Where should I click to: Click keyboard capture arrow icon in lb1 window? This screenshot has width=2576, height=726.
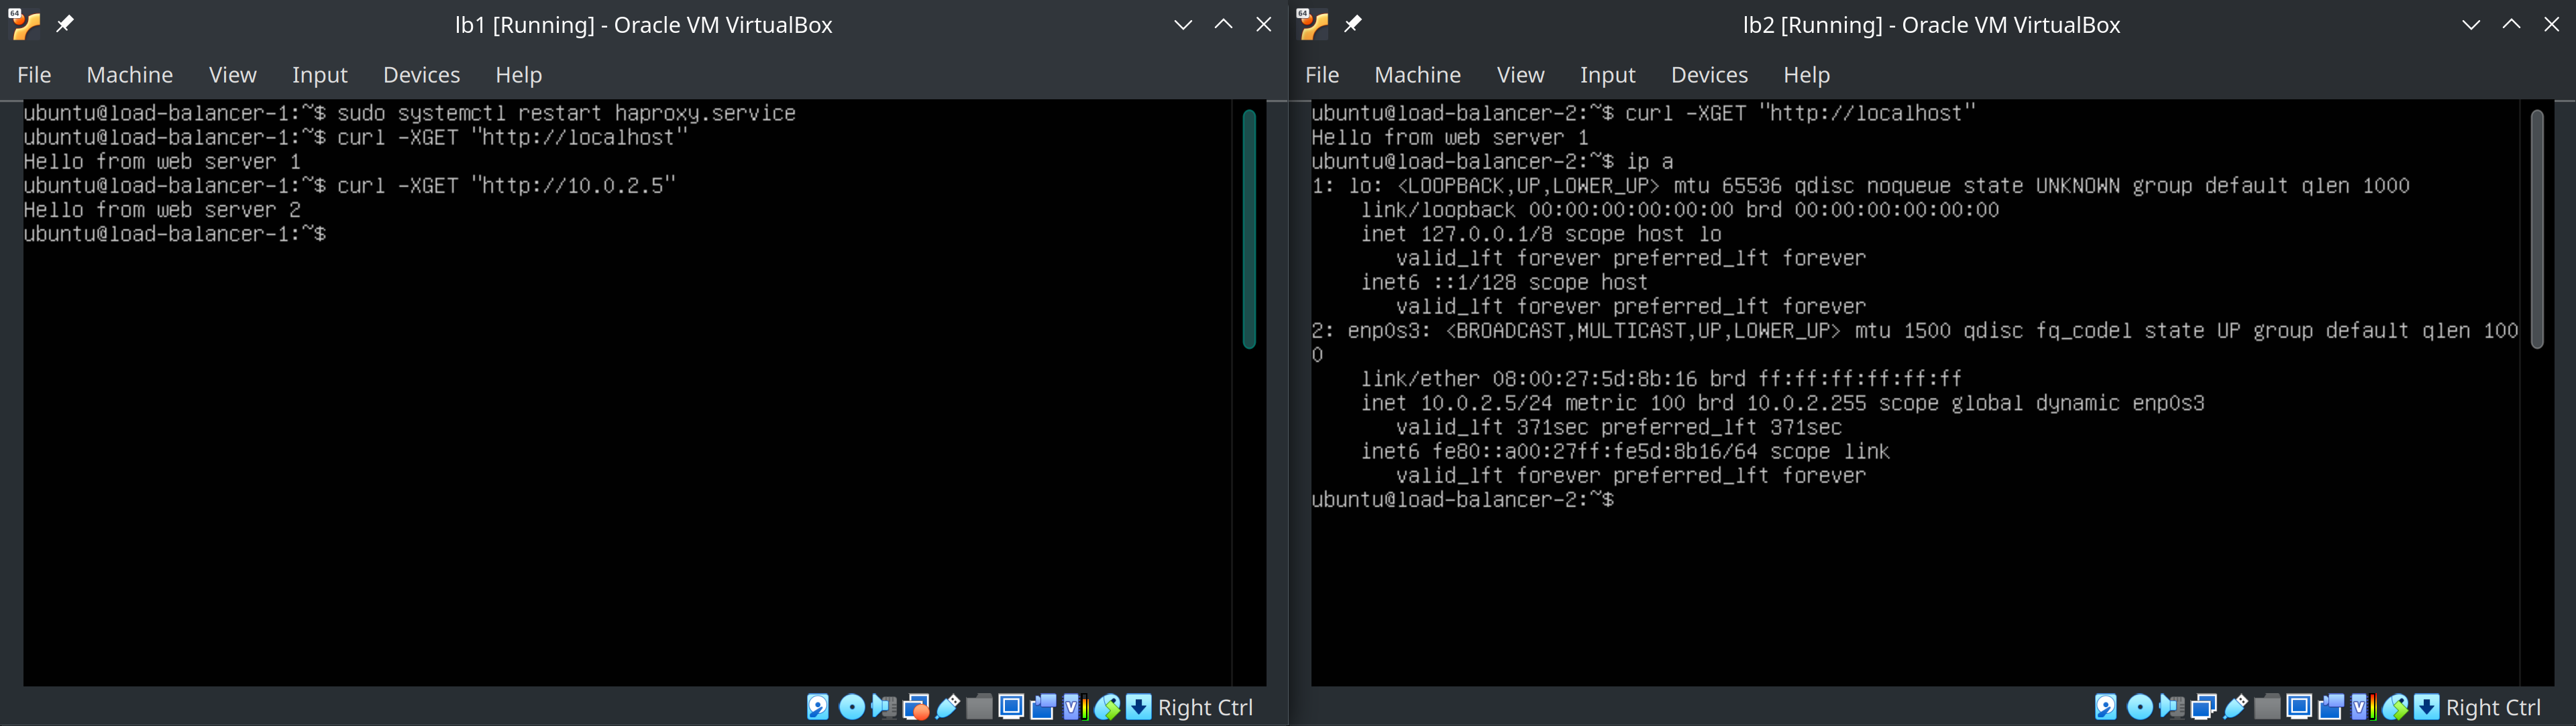[x=1139, y=707]
